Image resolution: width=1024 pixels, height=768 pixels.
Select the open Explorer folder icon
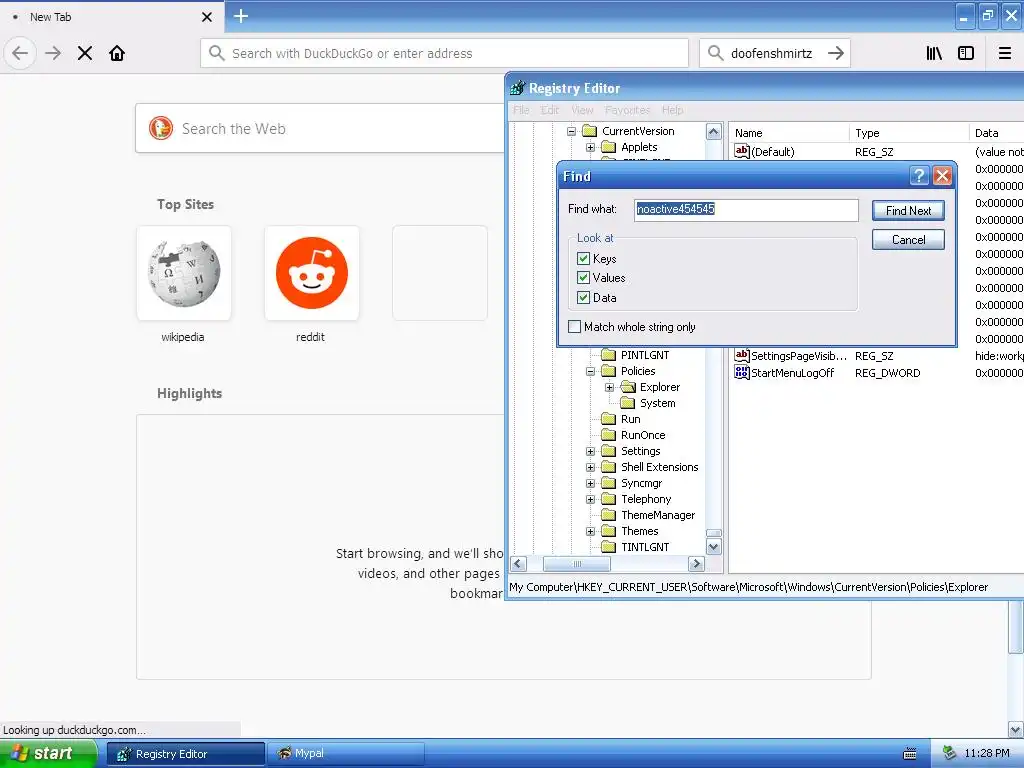coord(628,387)
